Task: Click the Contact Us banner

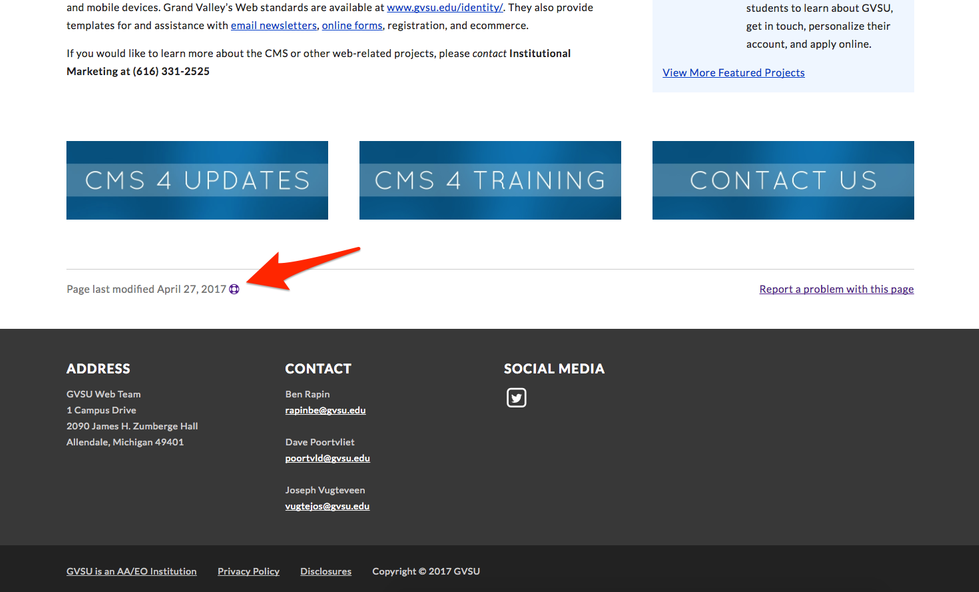Action: pyautogui.click(x=783, y=180)
